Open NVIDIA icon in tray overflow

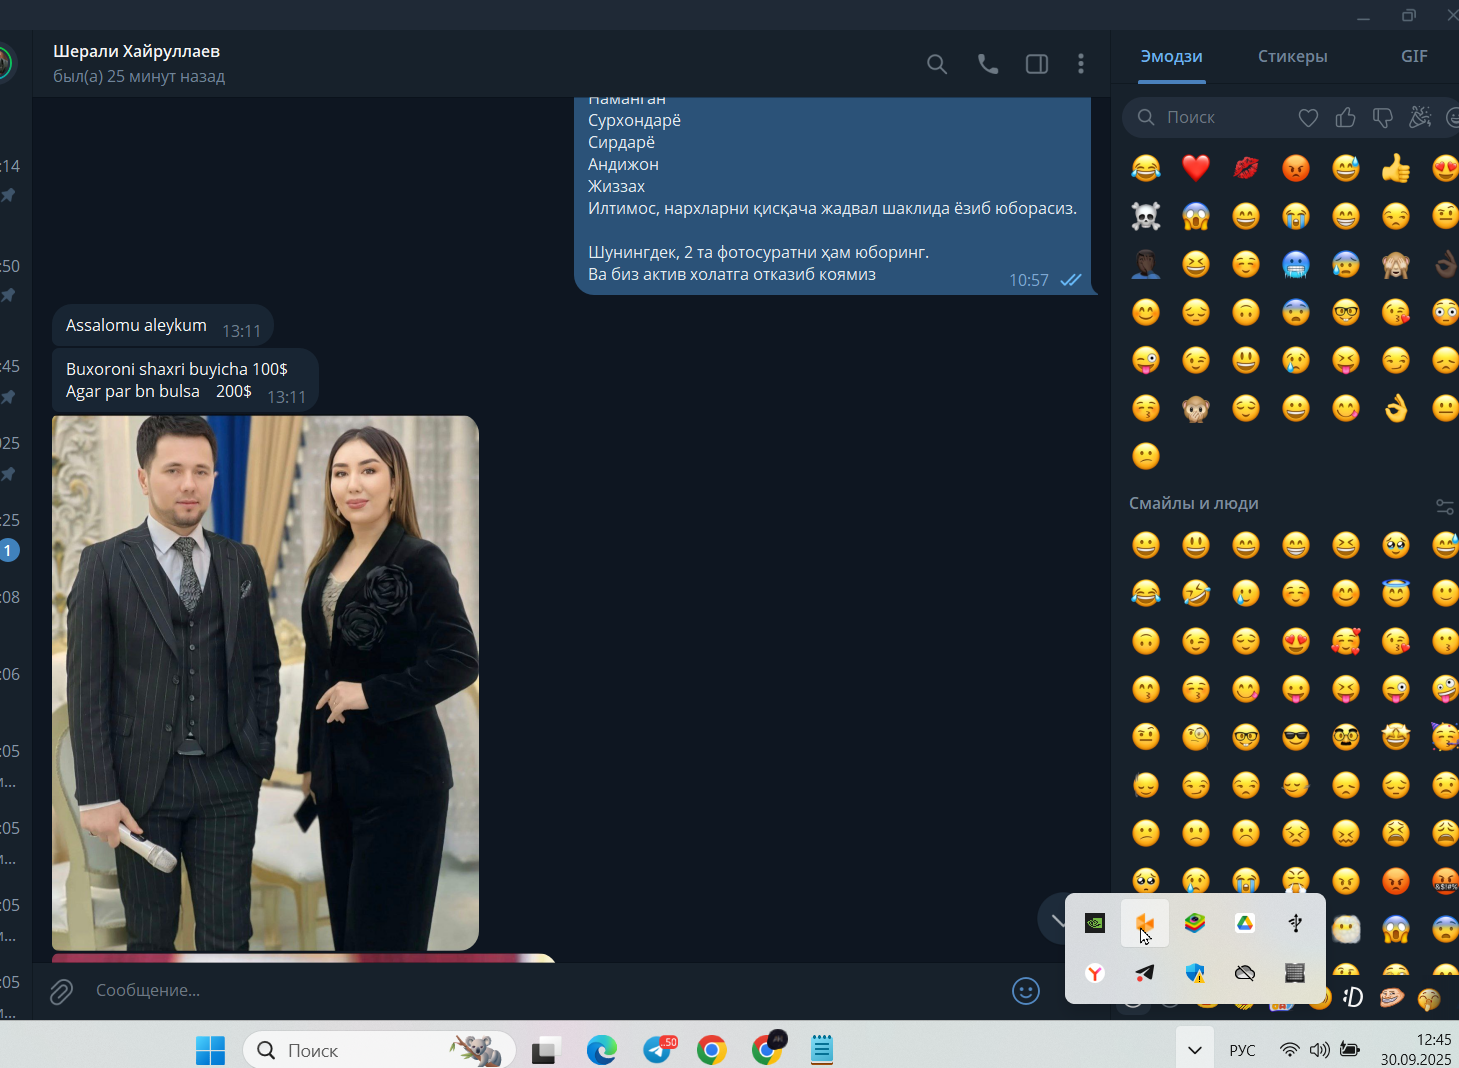pyautogui.click(x=1095, y=923)
